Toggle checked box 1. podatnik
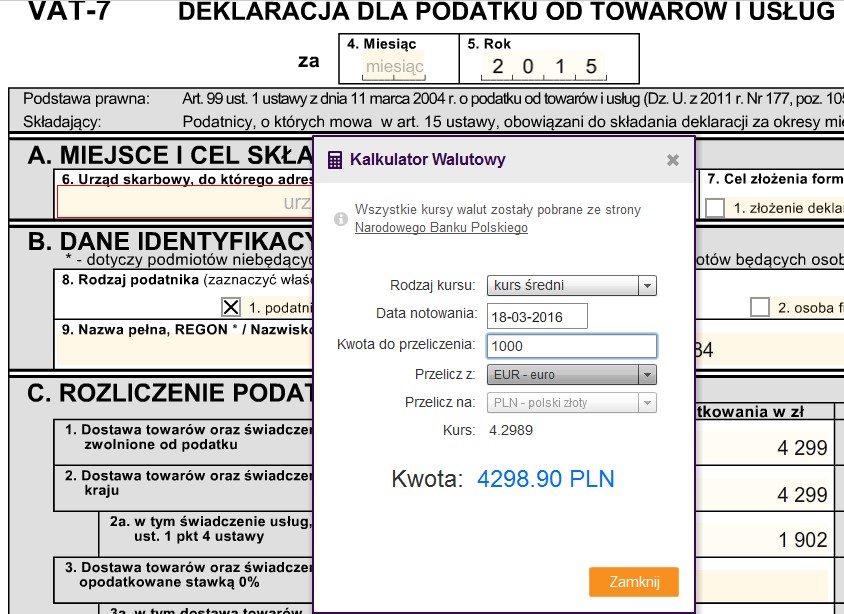This screenshot has height=614, width=844. pyautogui.click(x=231, y=307)
